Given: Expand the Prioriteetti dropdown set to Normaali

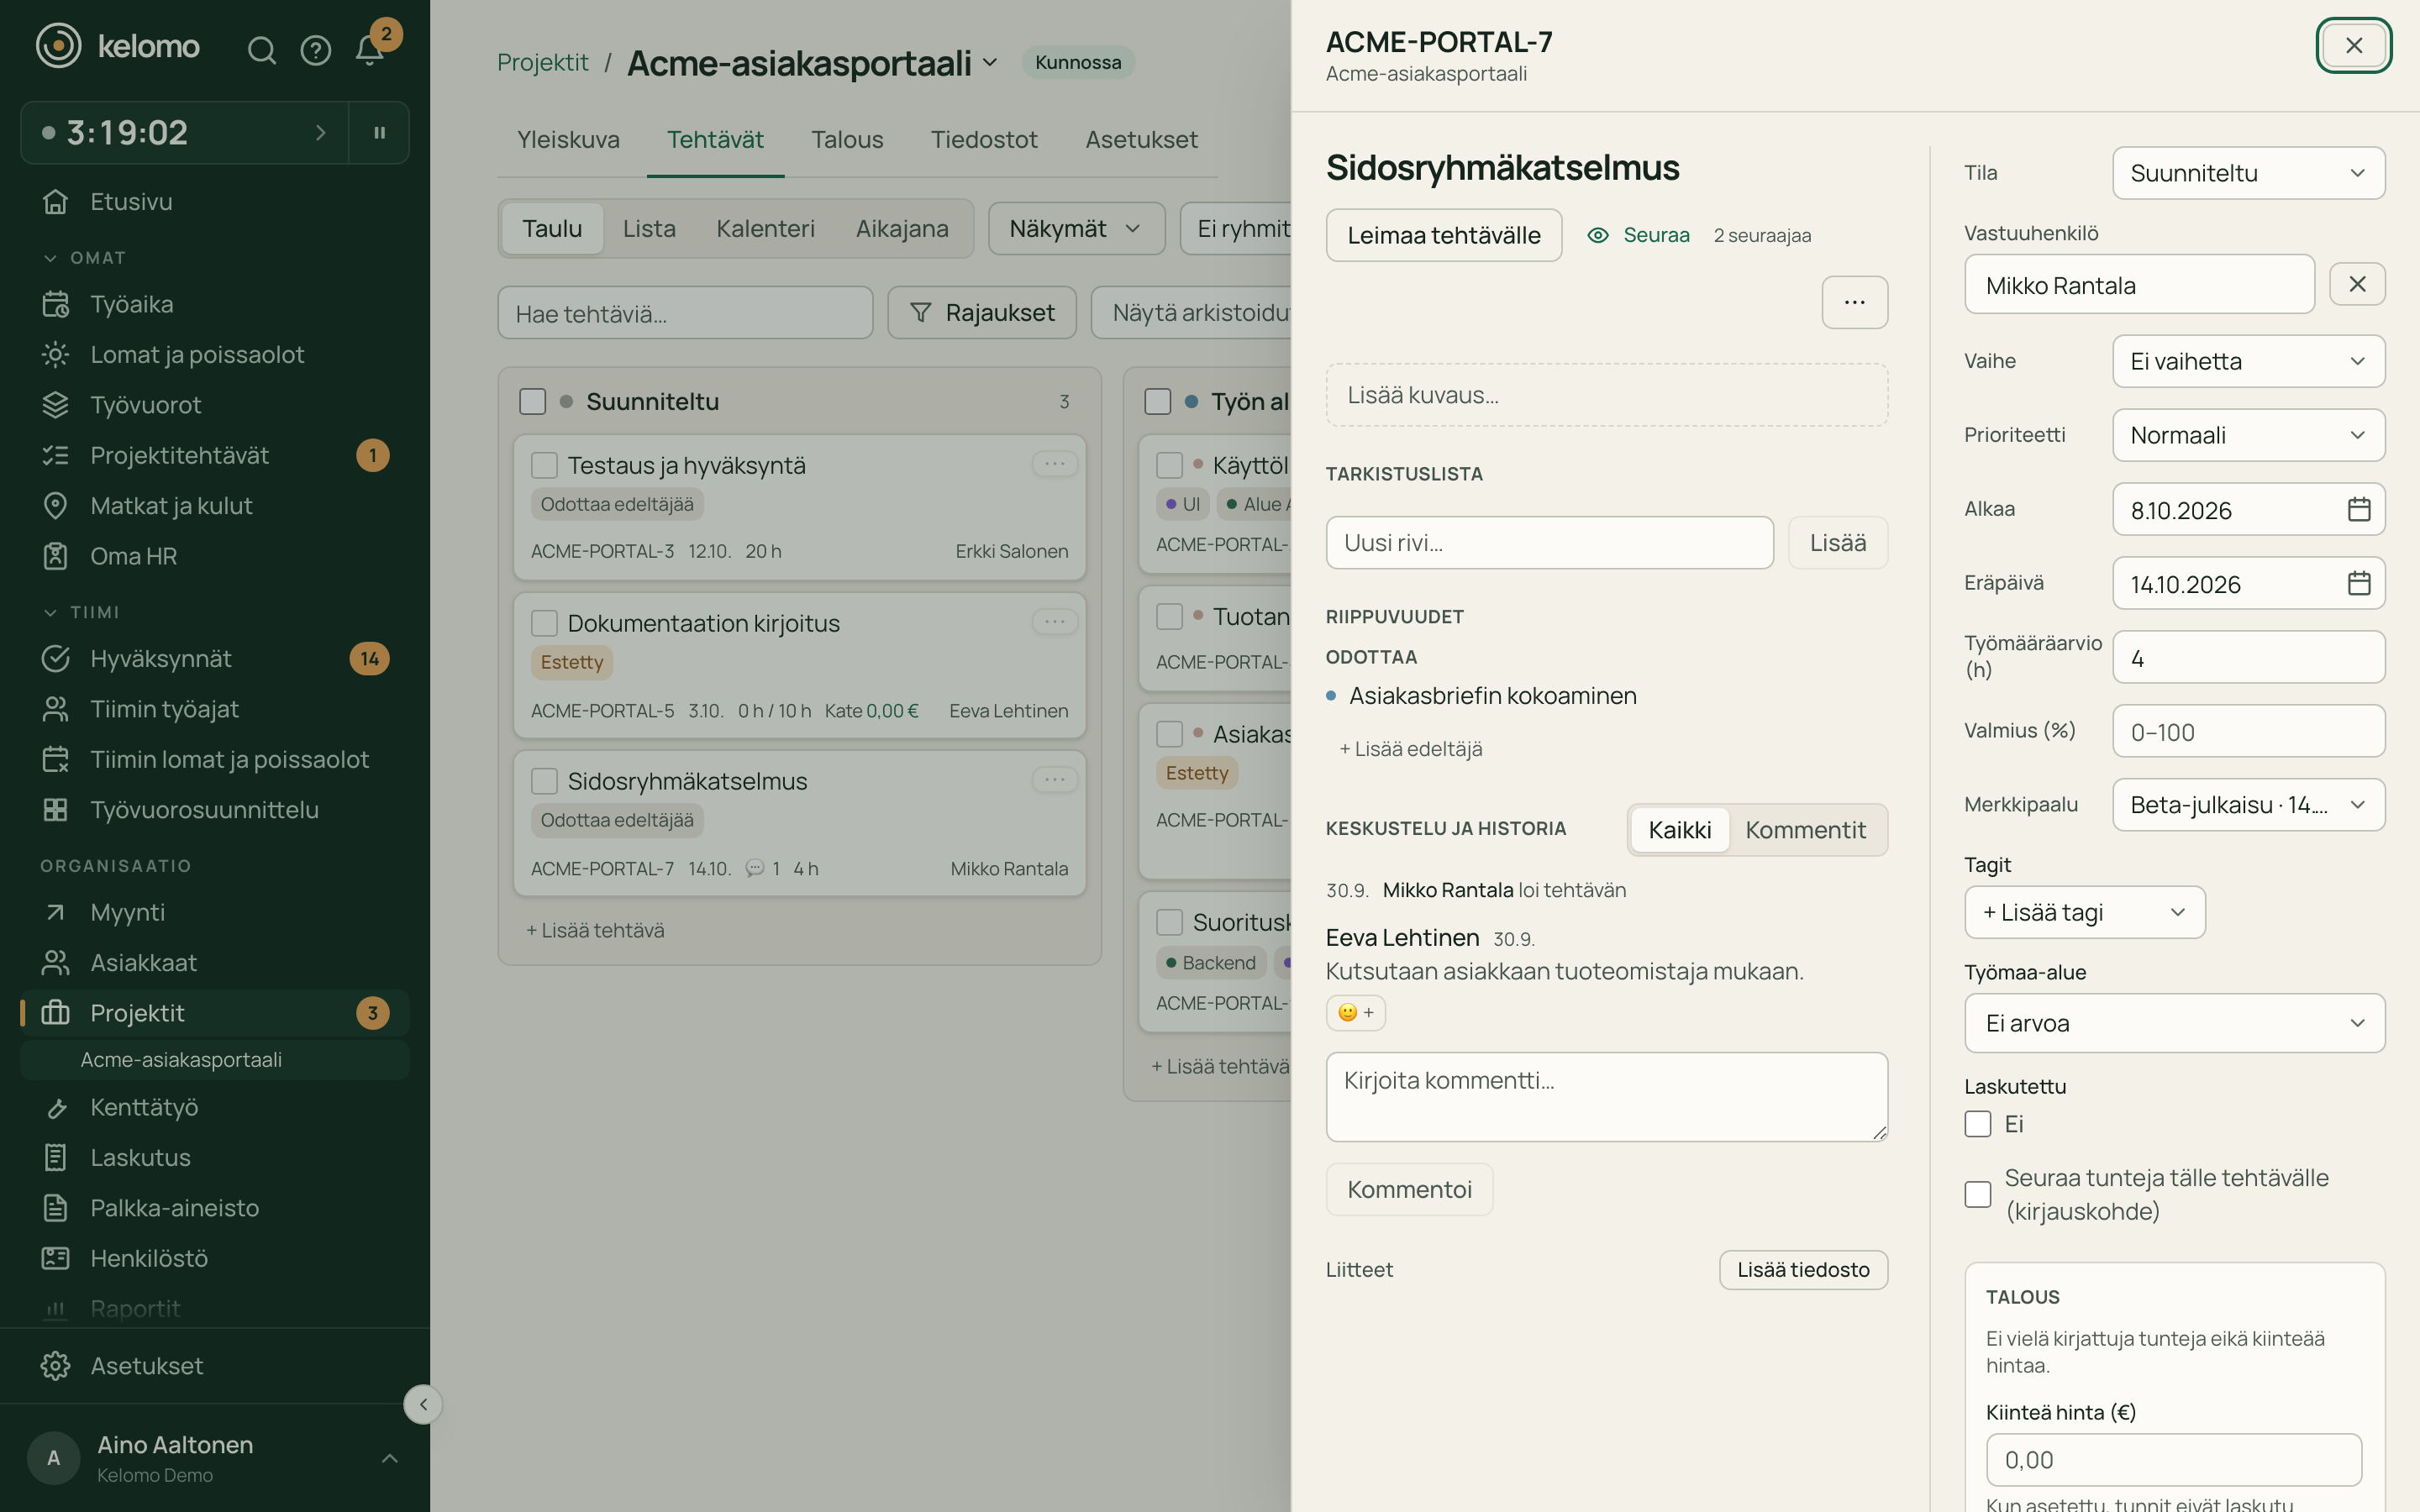Looking at the screenshot, I should point(2248,435).
